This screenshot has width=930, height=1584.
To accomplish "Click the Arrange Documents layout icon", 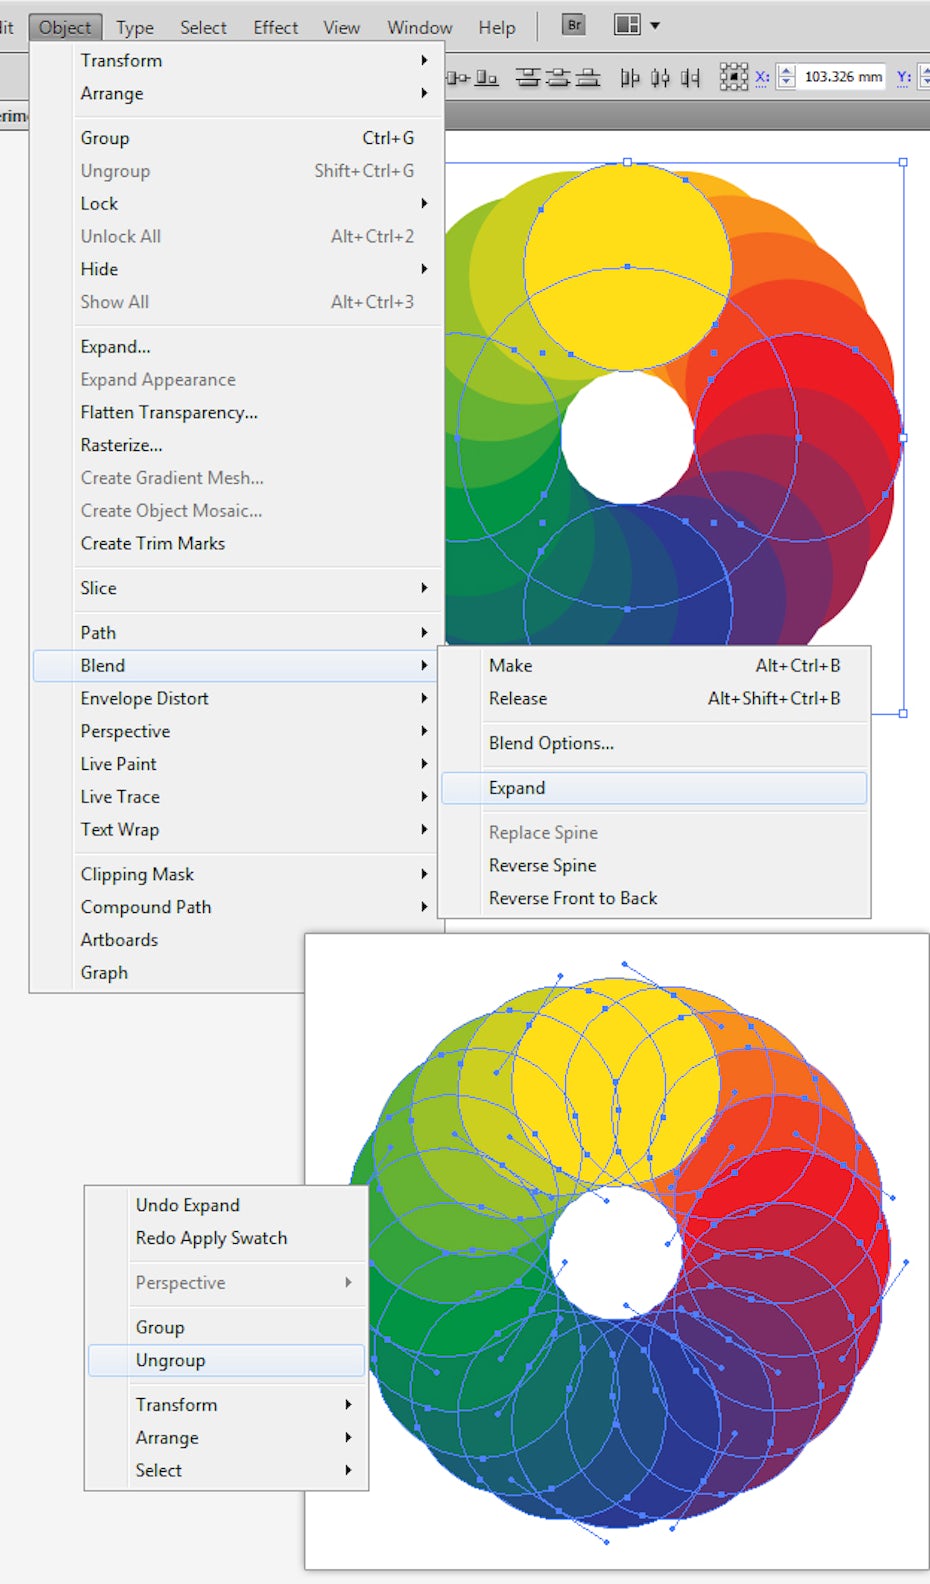I will (627, 25).
